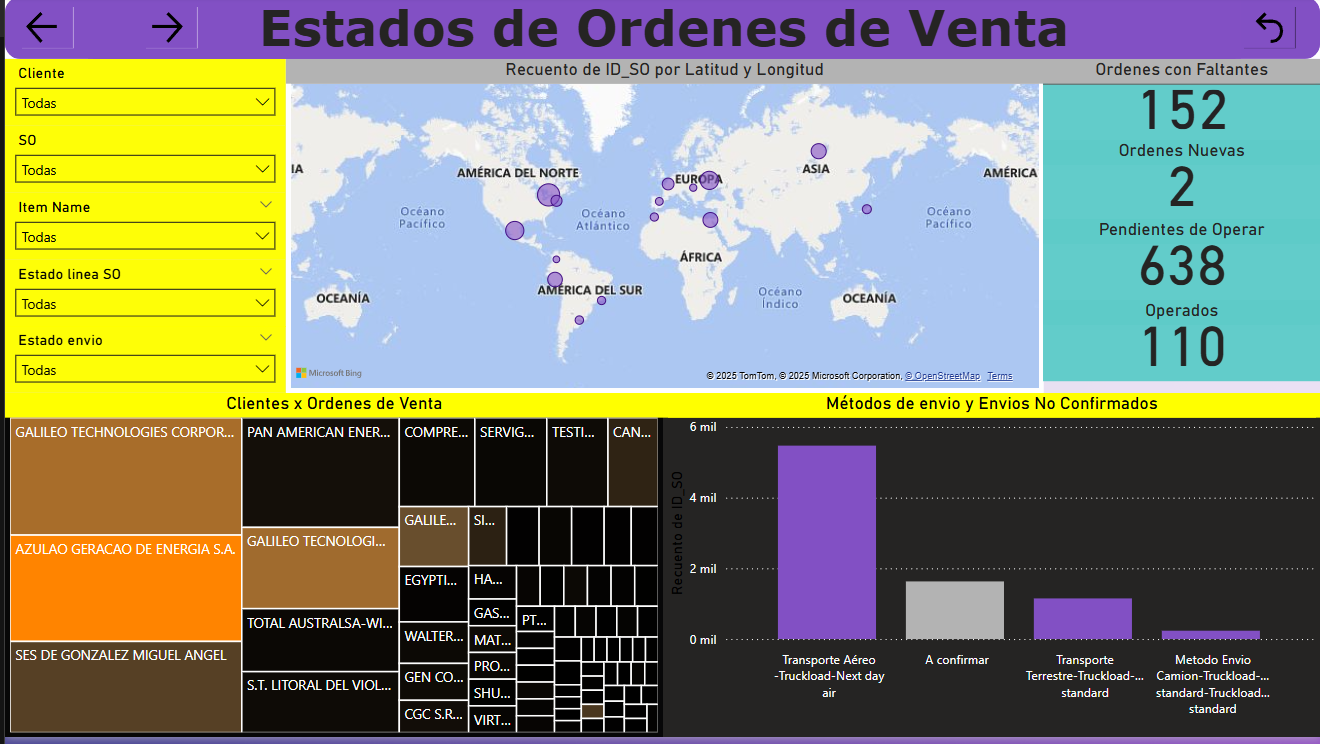Select VIRT... treemap tile
This screenshot has width=1320, height=744.
pos(492,719)
